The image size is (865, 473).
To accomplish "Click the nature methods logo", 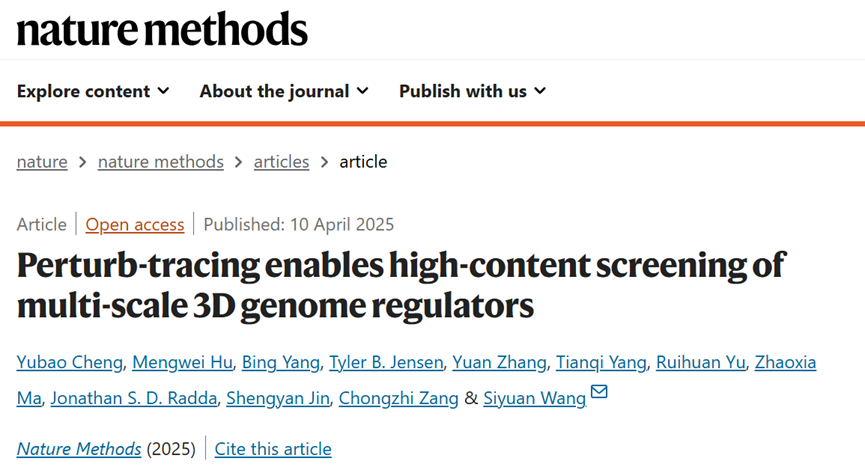I will 162,30.
